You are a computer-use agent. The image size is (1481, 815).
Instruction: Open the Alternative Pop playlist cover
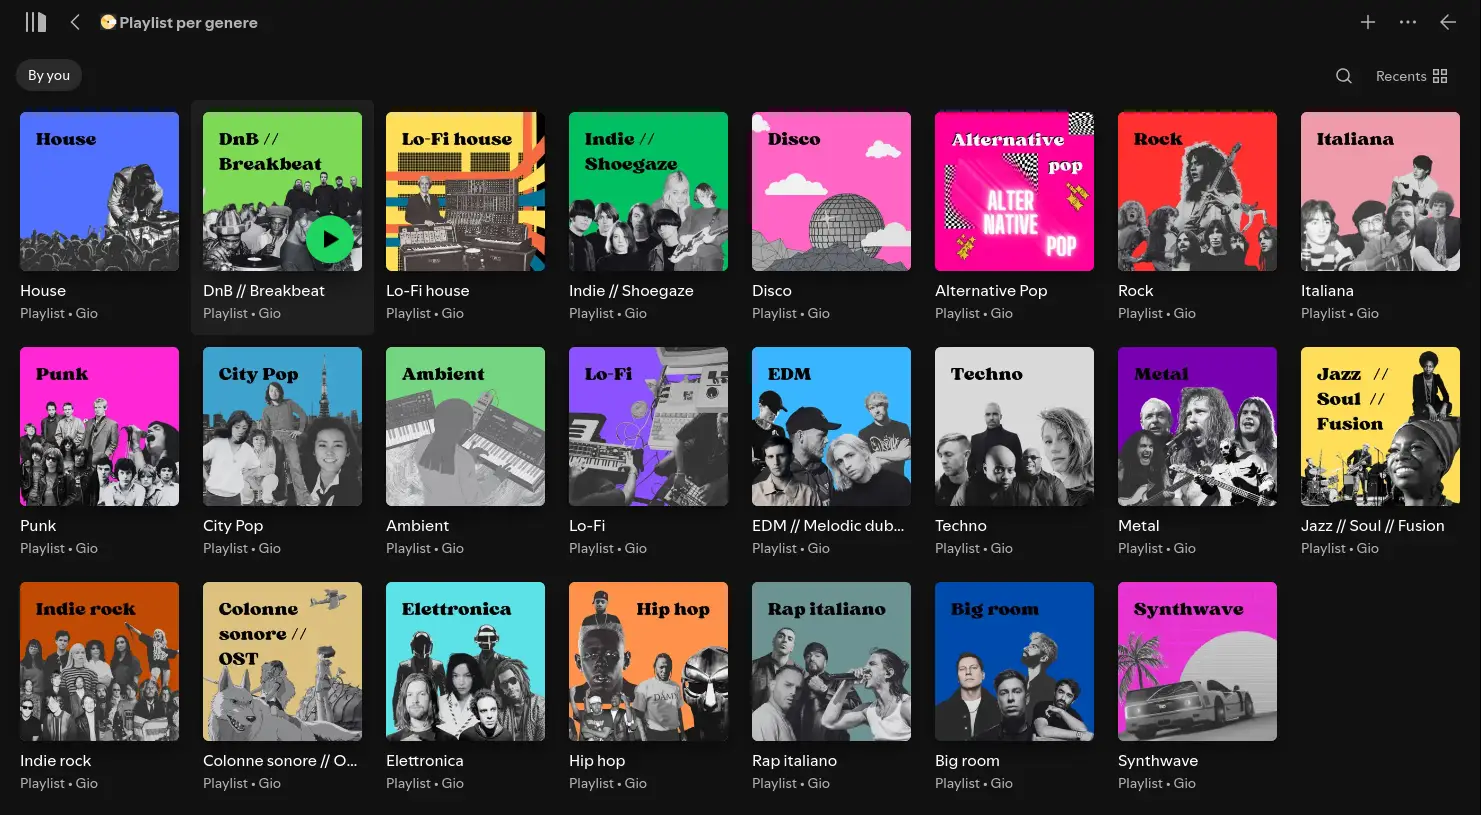(1014, 191)
